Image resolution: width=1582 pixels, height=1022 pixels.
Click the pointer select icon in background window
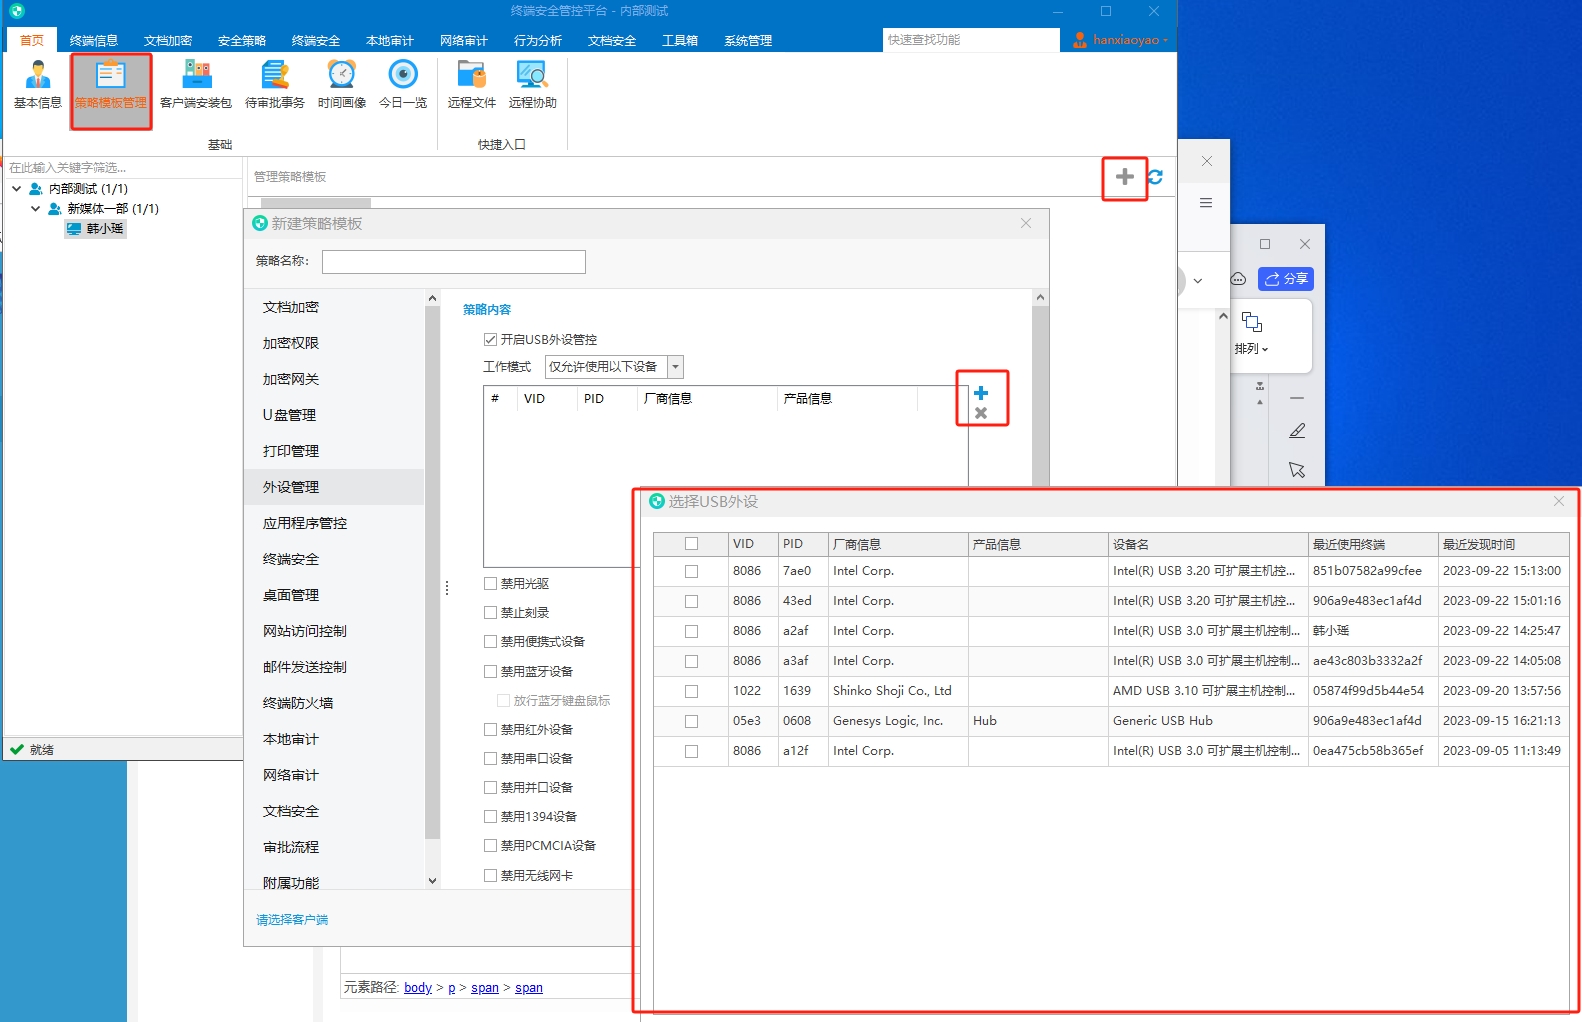1297,470
